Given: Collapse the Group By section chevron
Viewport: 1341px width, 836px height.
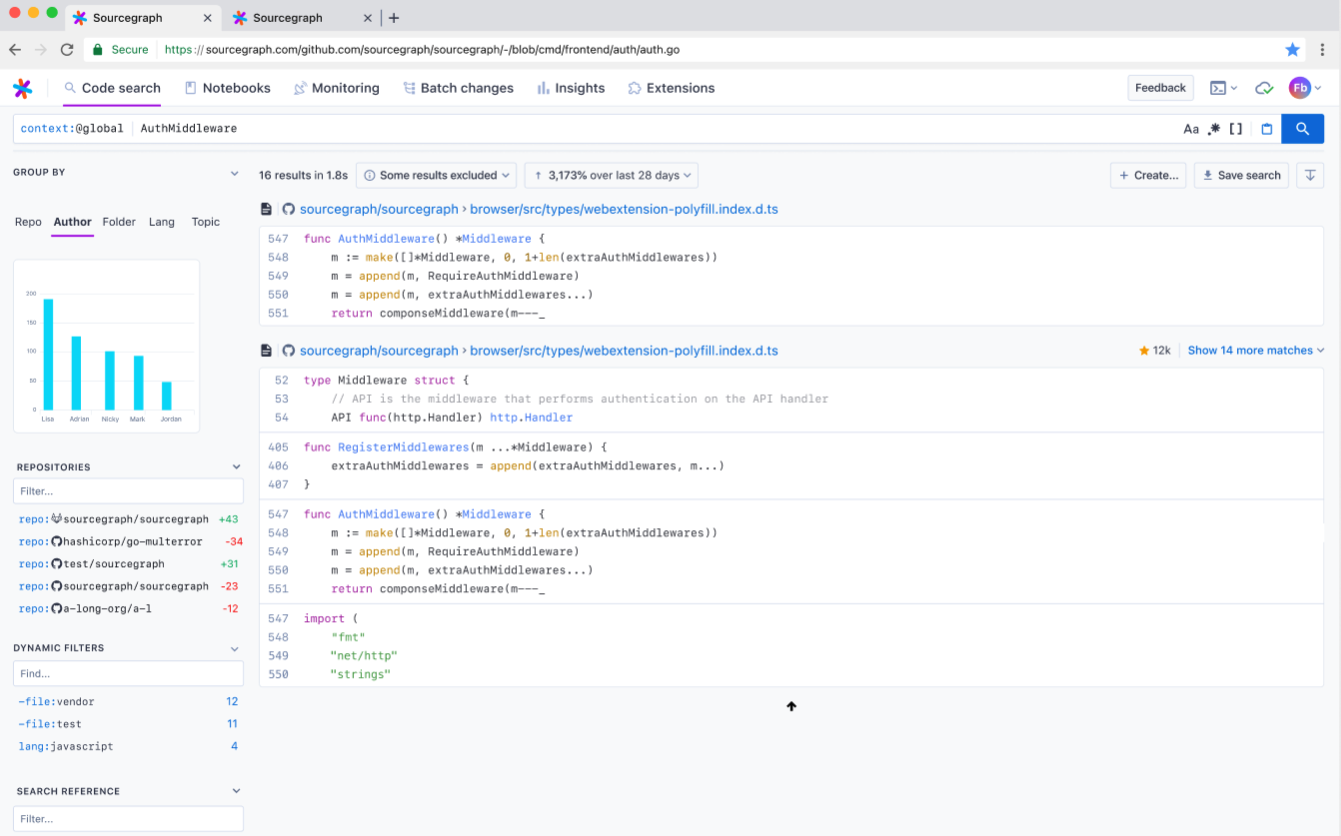Looking at the screenshot, I should (x=235, y=173).
